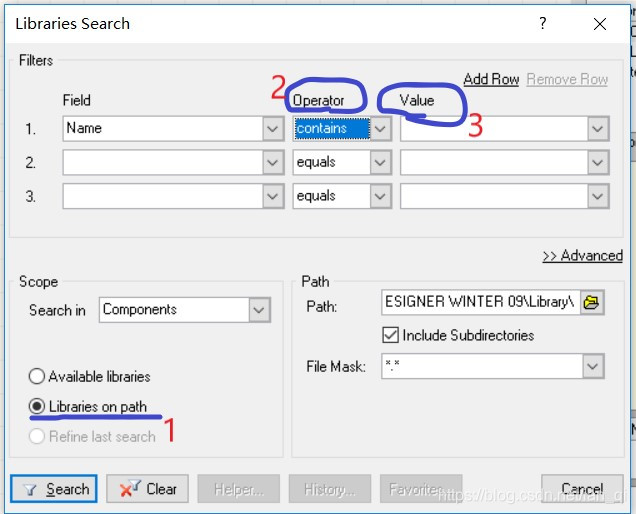Open the Advanced filter options link
This screenshot has height=514, width=636.
point(582,256)
